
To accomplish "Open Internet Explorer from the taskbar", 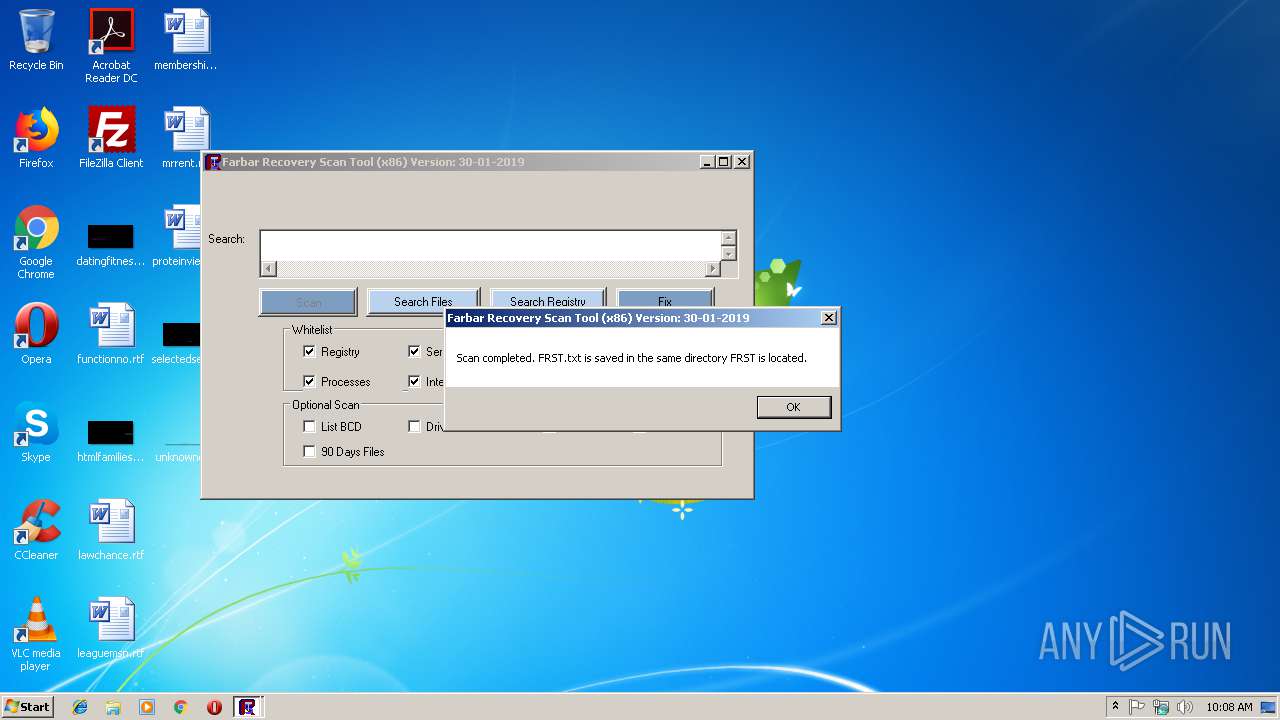I will (80, 707).
